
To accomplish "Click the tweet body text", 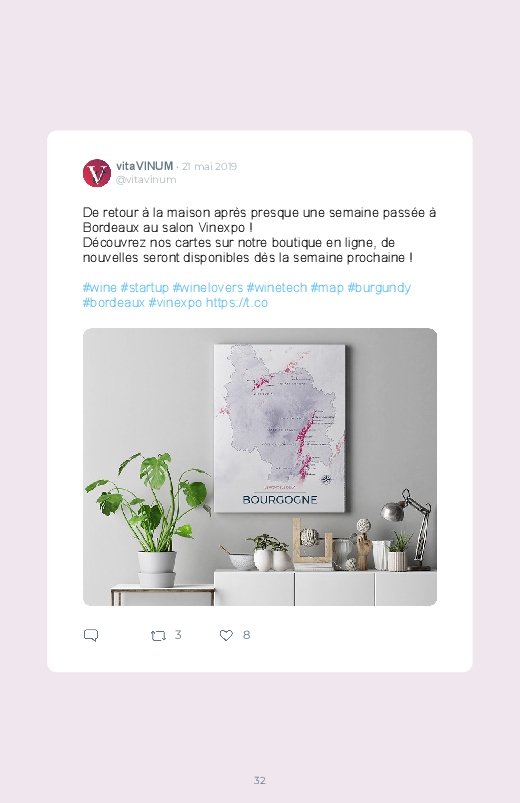I will [259, 235].
